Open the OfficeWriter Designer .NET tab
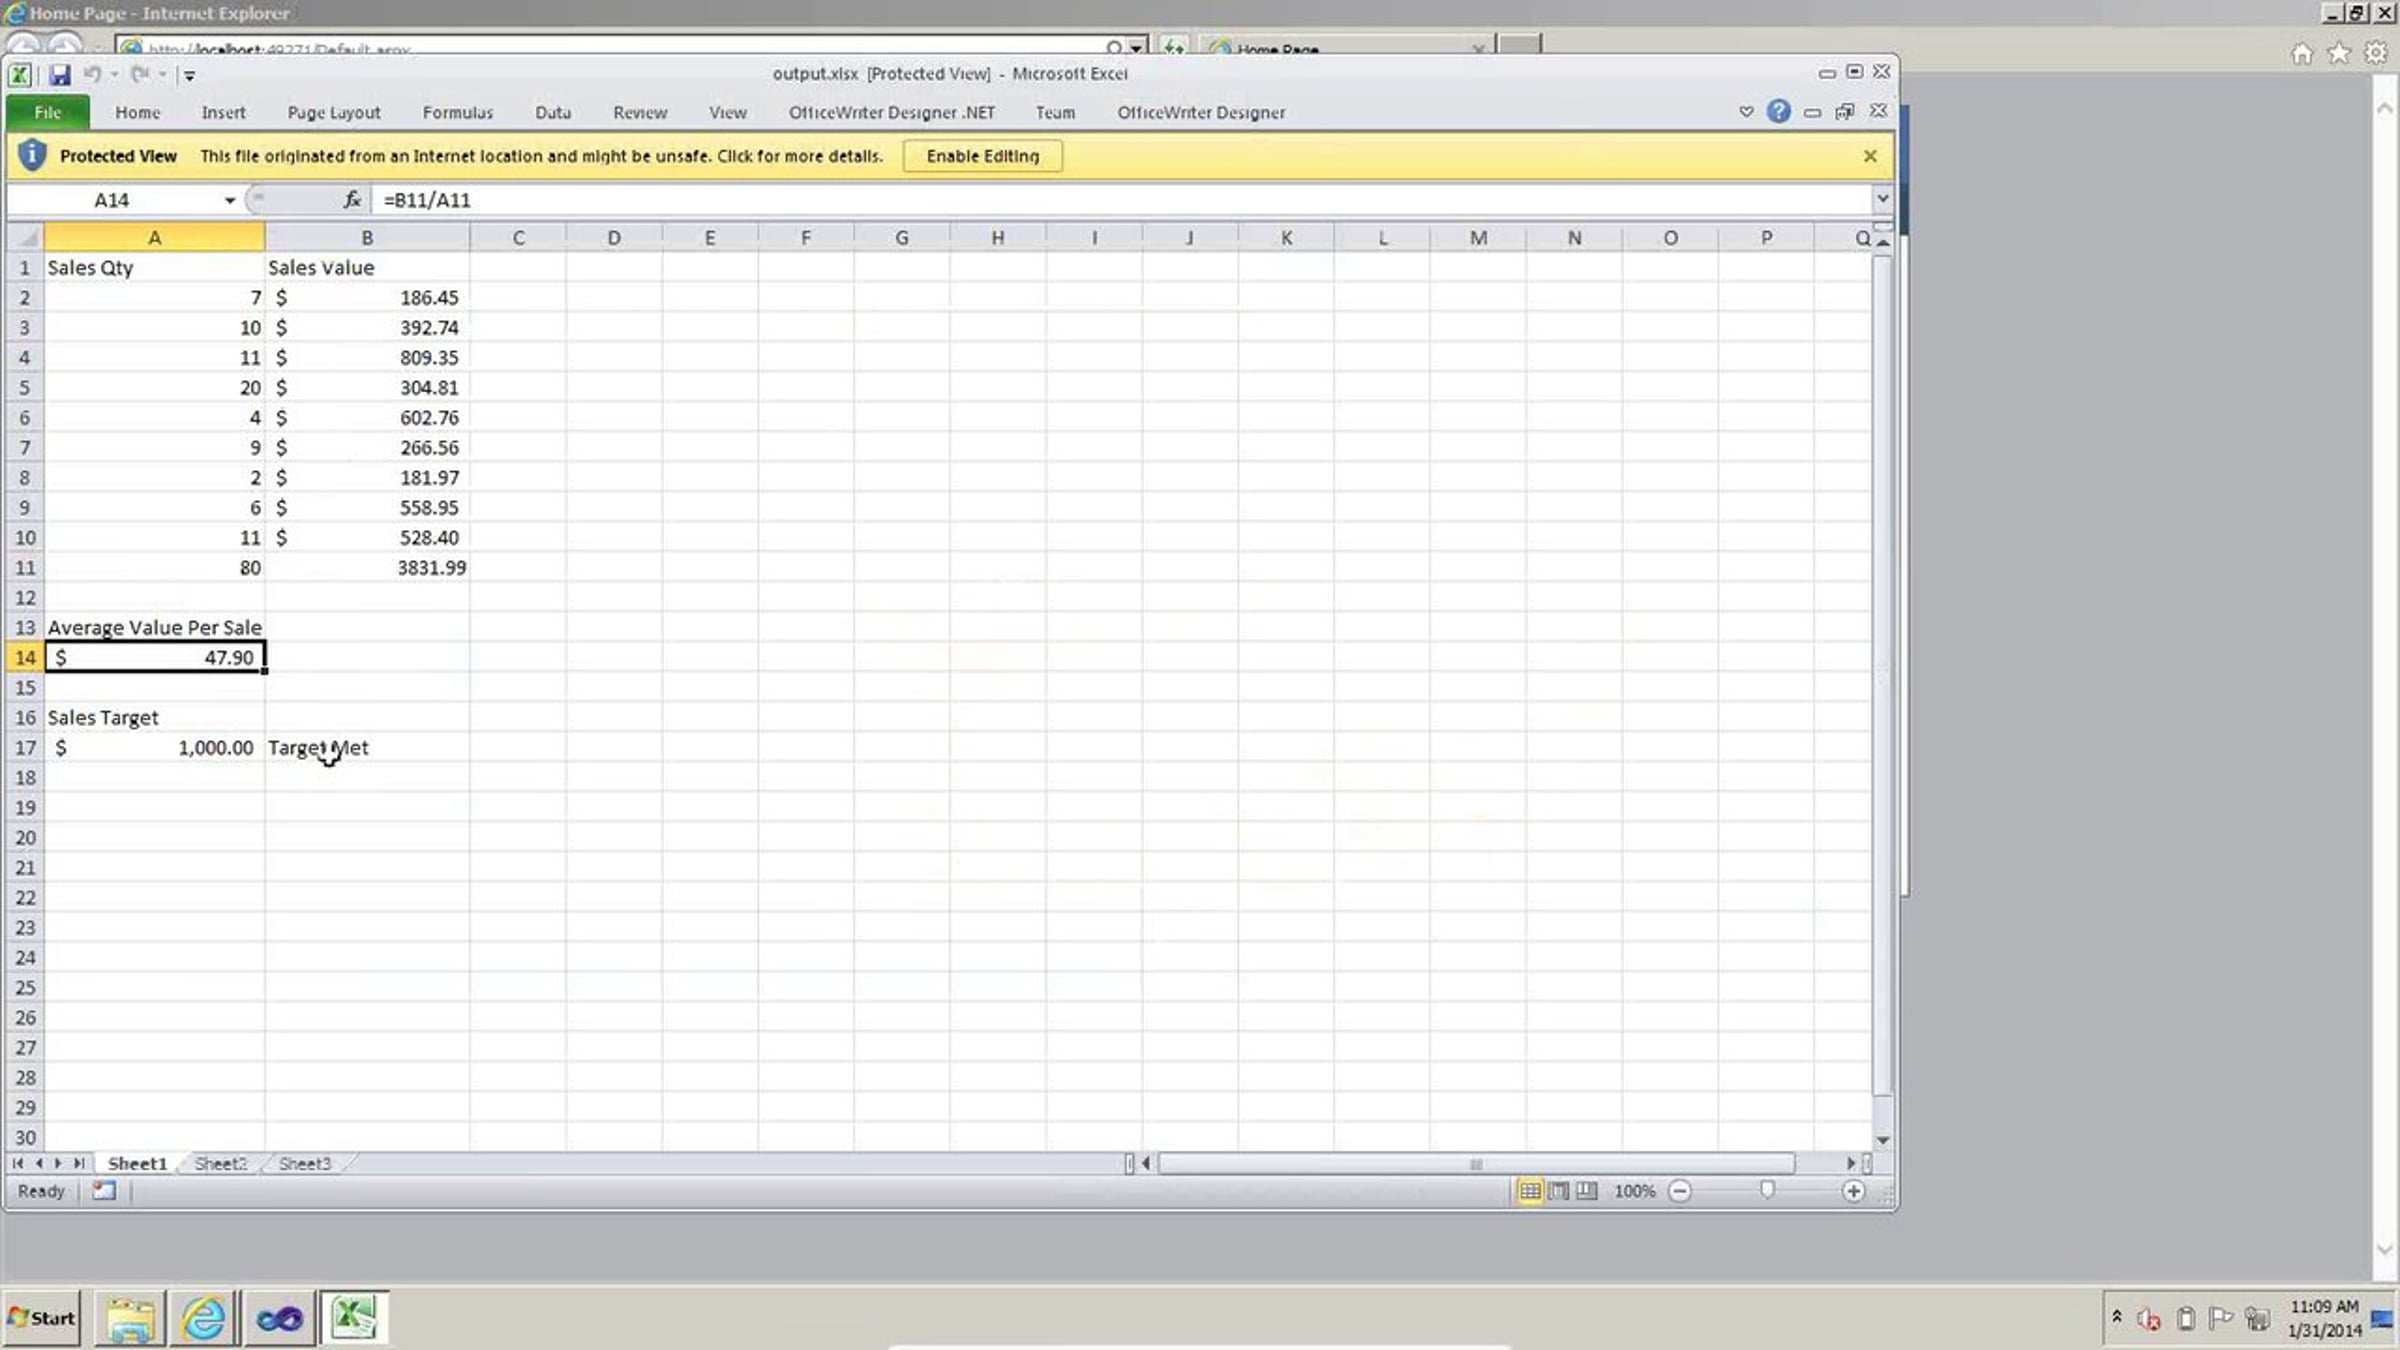 pos(892,112)
